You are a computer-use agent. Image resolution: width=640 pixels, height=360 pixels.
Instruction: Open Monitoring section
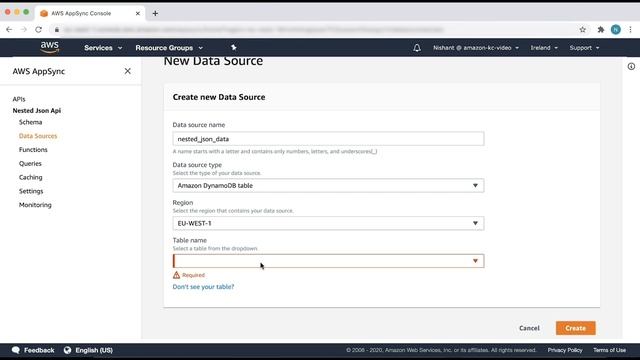point(35,205)
